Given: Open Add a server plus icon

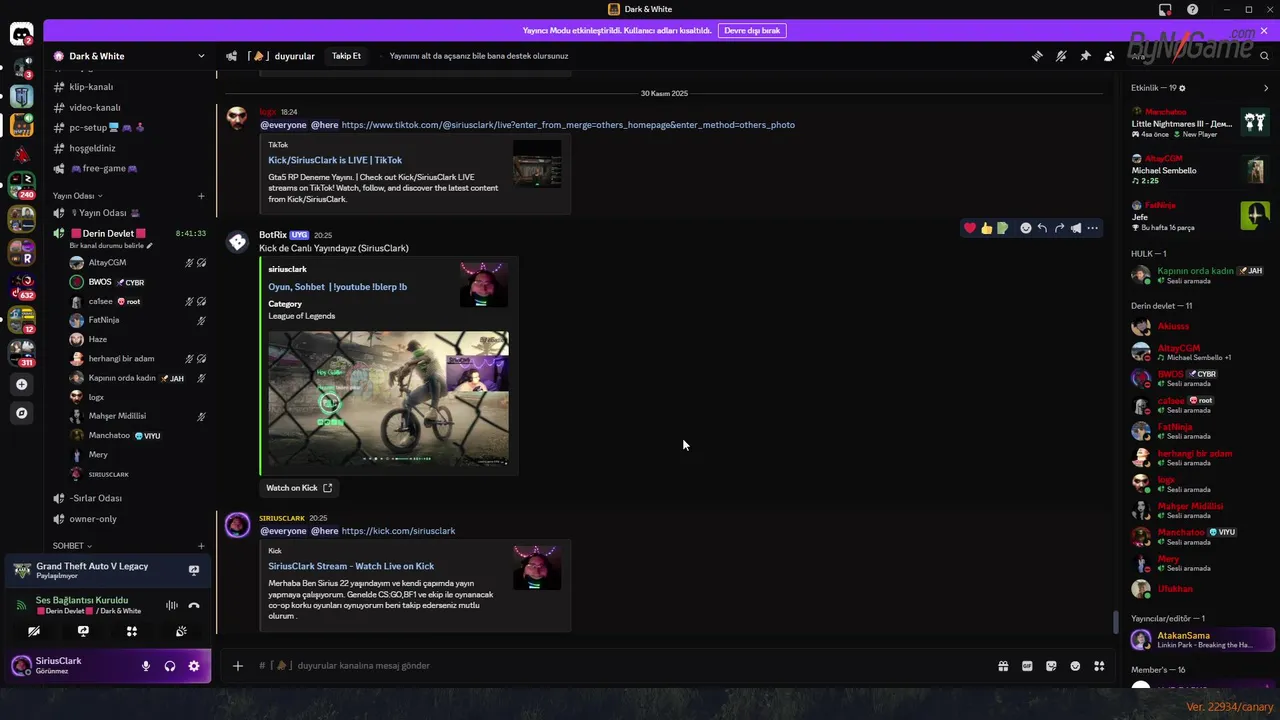Looking at the screenshot, I should 21,384.
